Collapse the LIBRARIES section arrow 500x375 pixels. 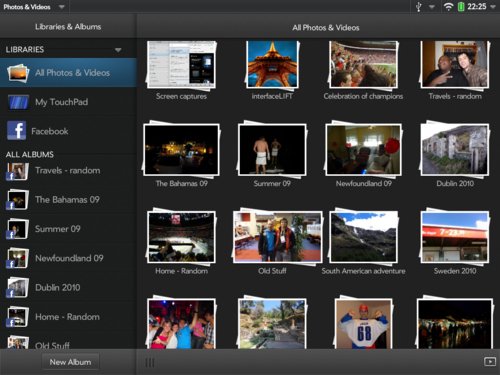click(x=118, y=50)
